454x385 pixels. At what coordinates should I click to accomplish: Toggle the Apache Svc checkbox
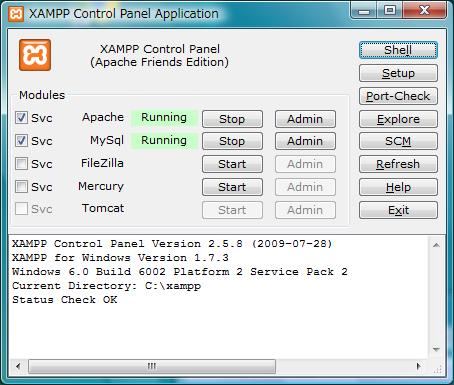tap(21, 118)
